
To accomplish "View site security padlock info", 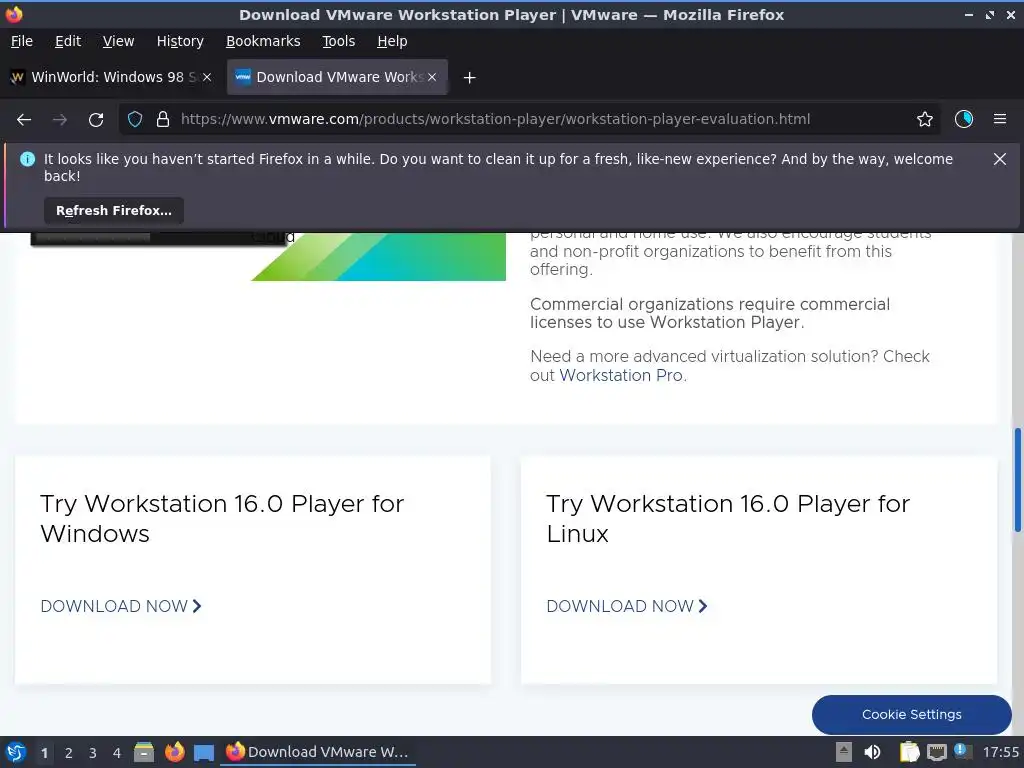I will tap(163, 120).
